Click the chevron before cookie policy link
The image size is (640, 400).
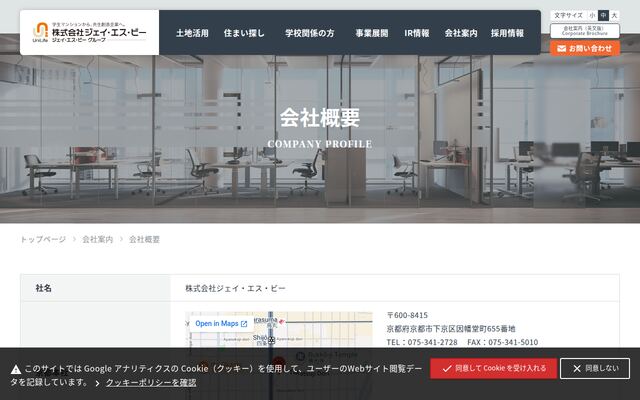(98, 383)
